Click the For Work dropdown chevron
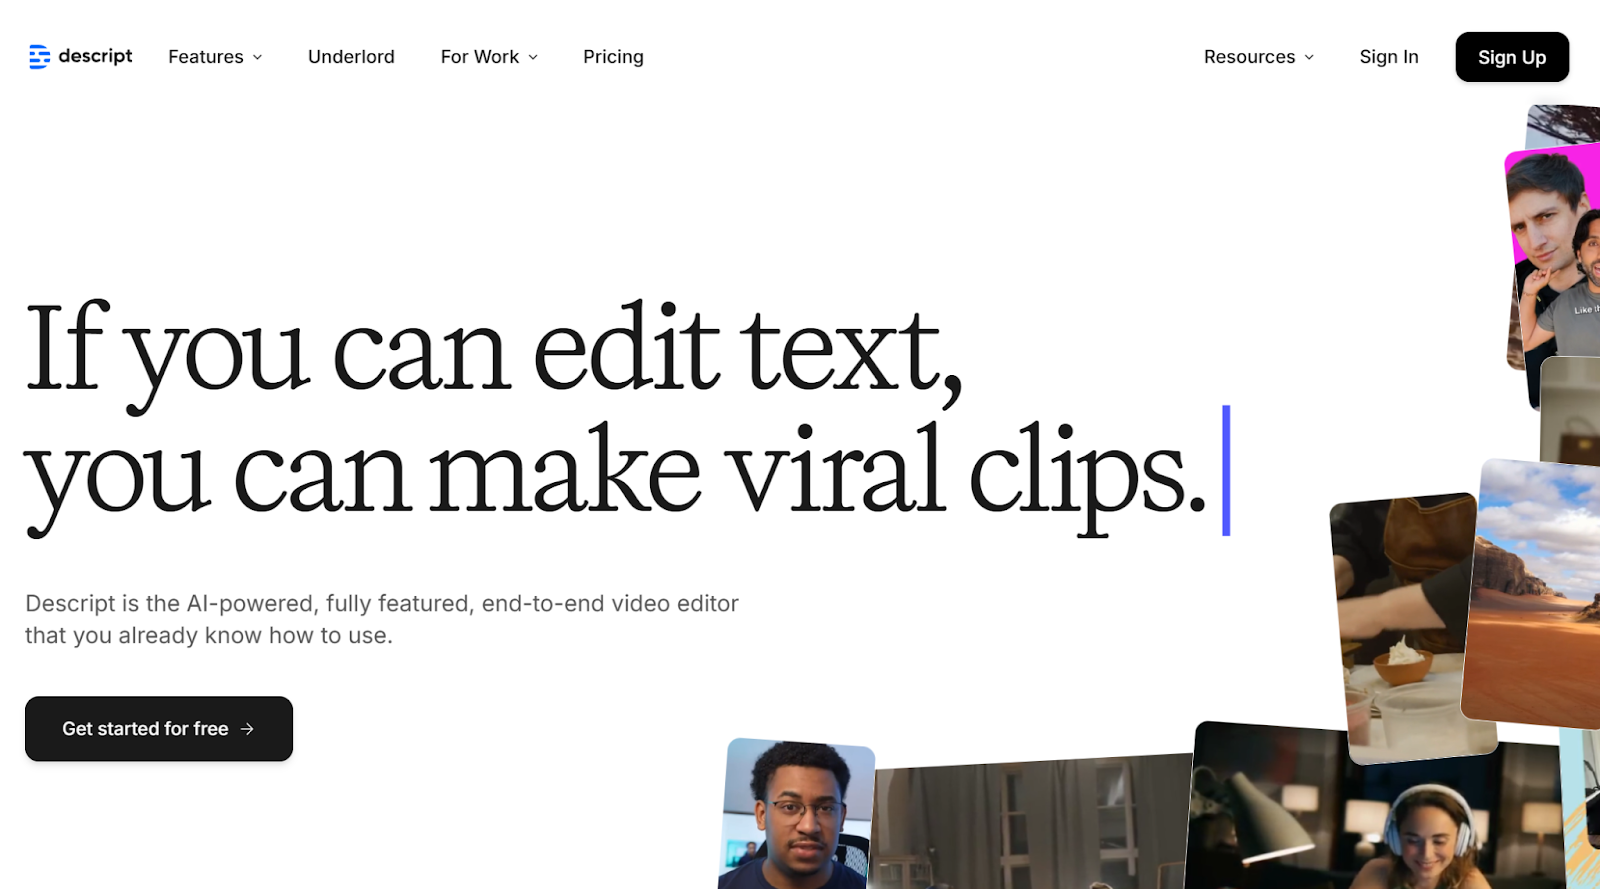This screenshot has height=889, width=1600. click(x=534, y=58)
